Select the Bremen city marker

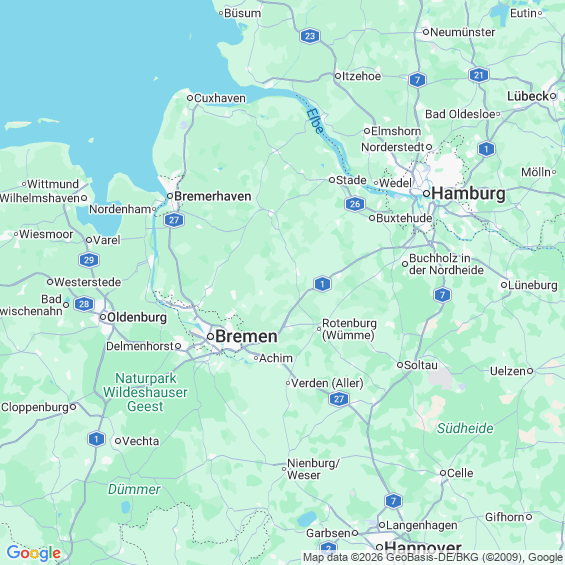[210, 337]
